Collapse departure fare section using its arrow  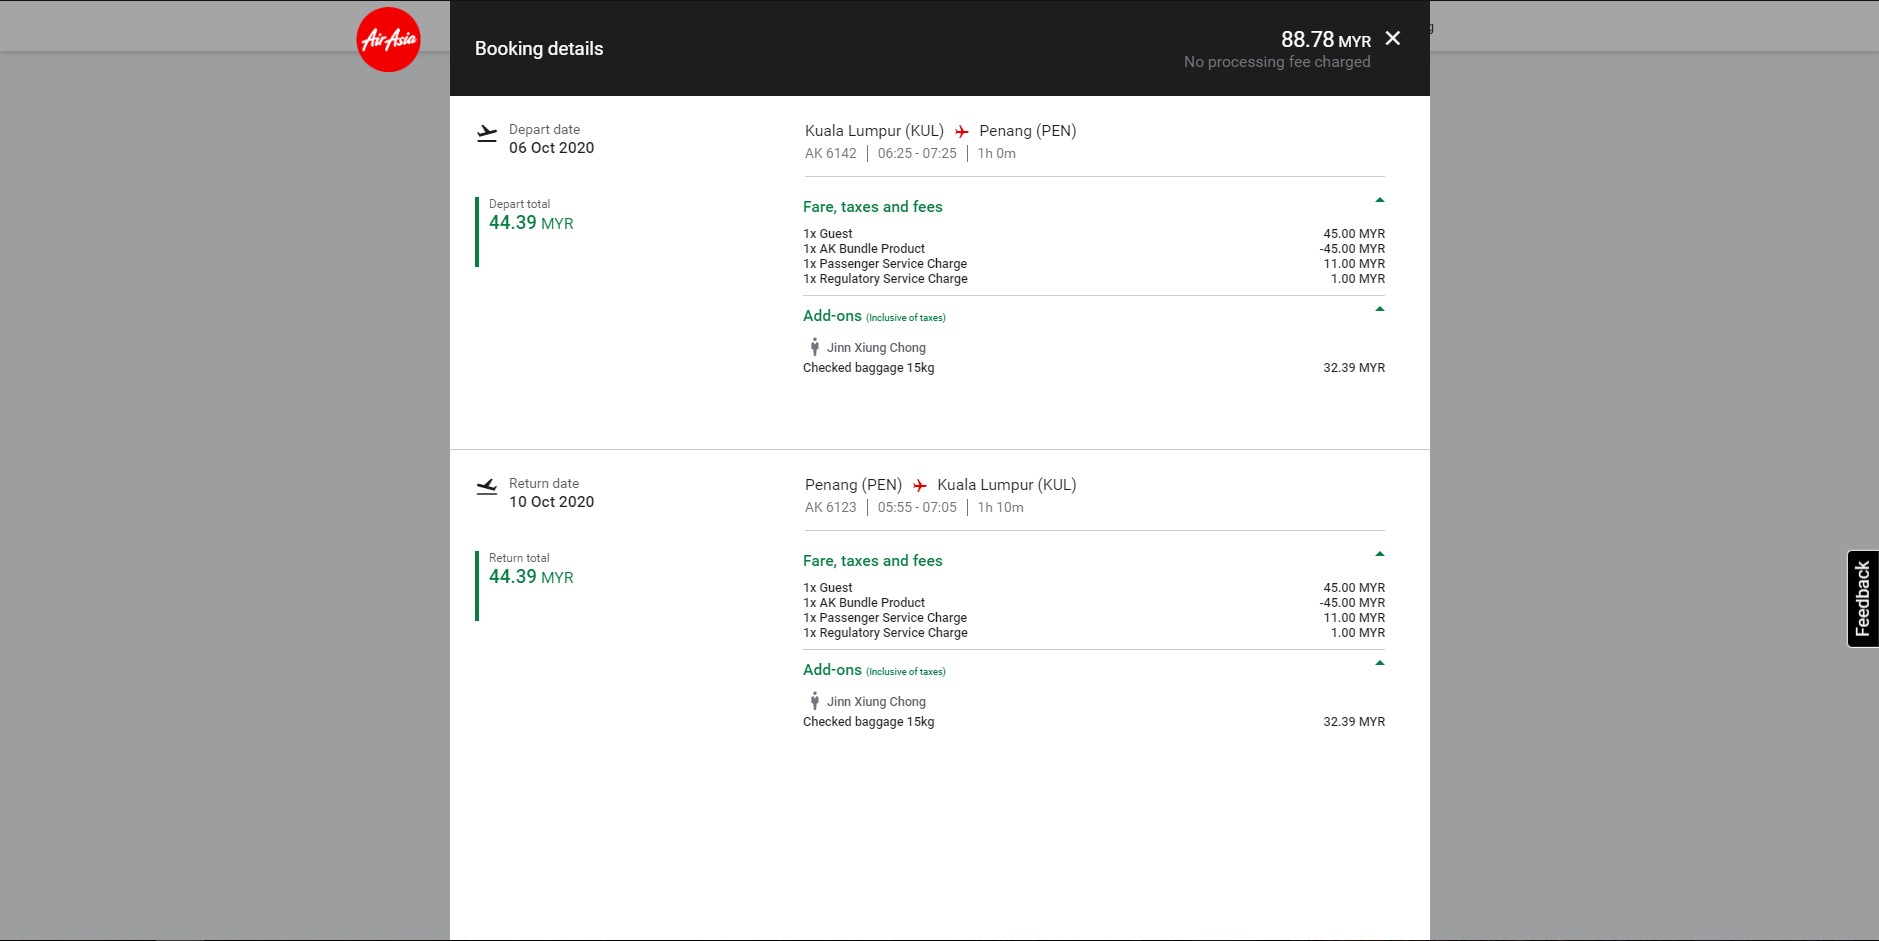coord(1379,200)
